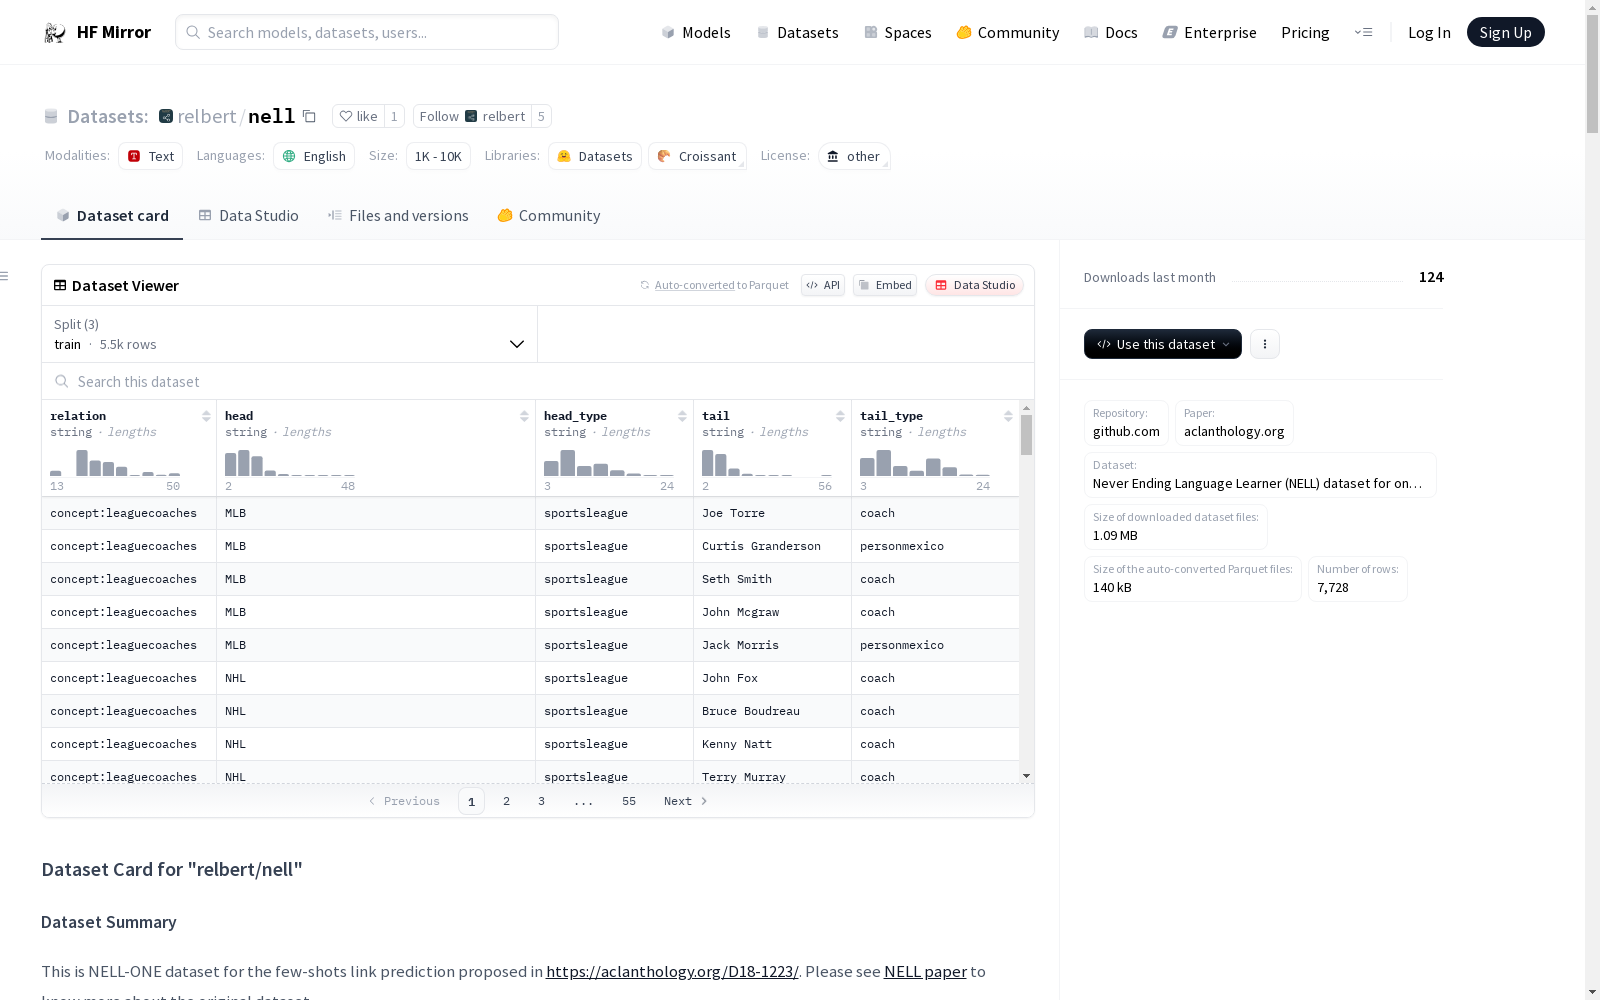Open the aclanthology.org paper link
Viewport: 1600px width, 1000px height.
pos(1234,423)
